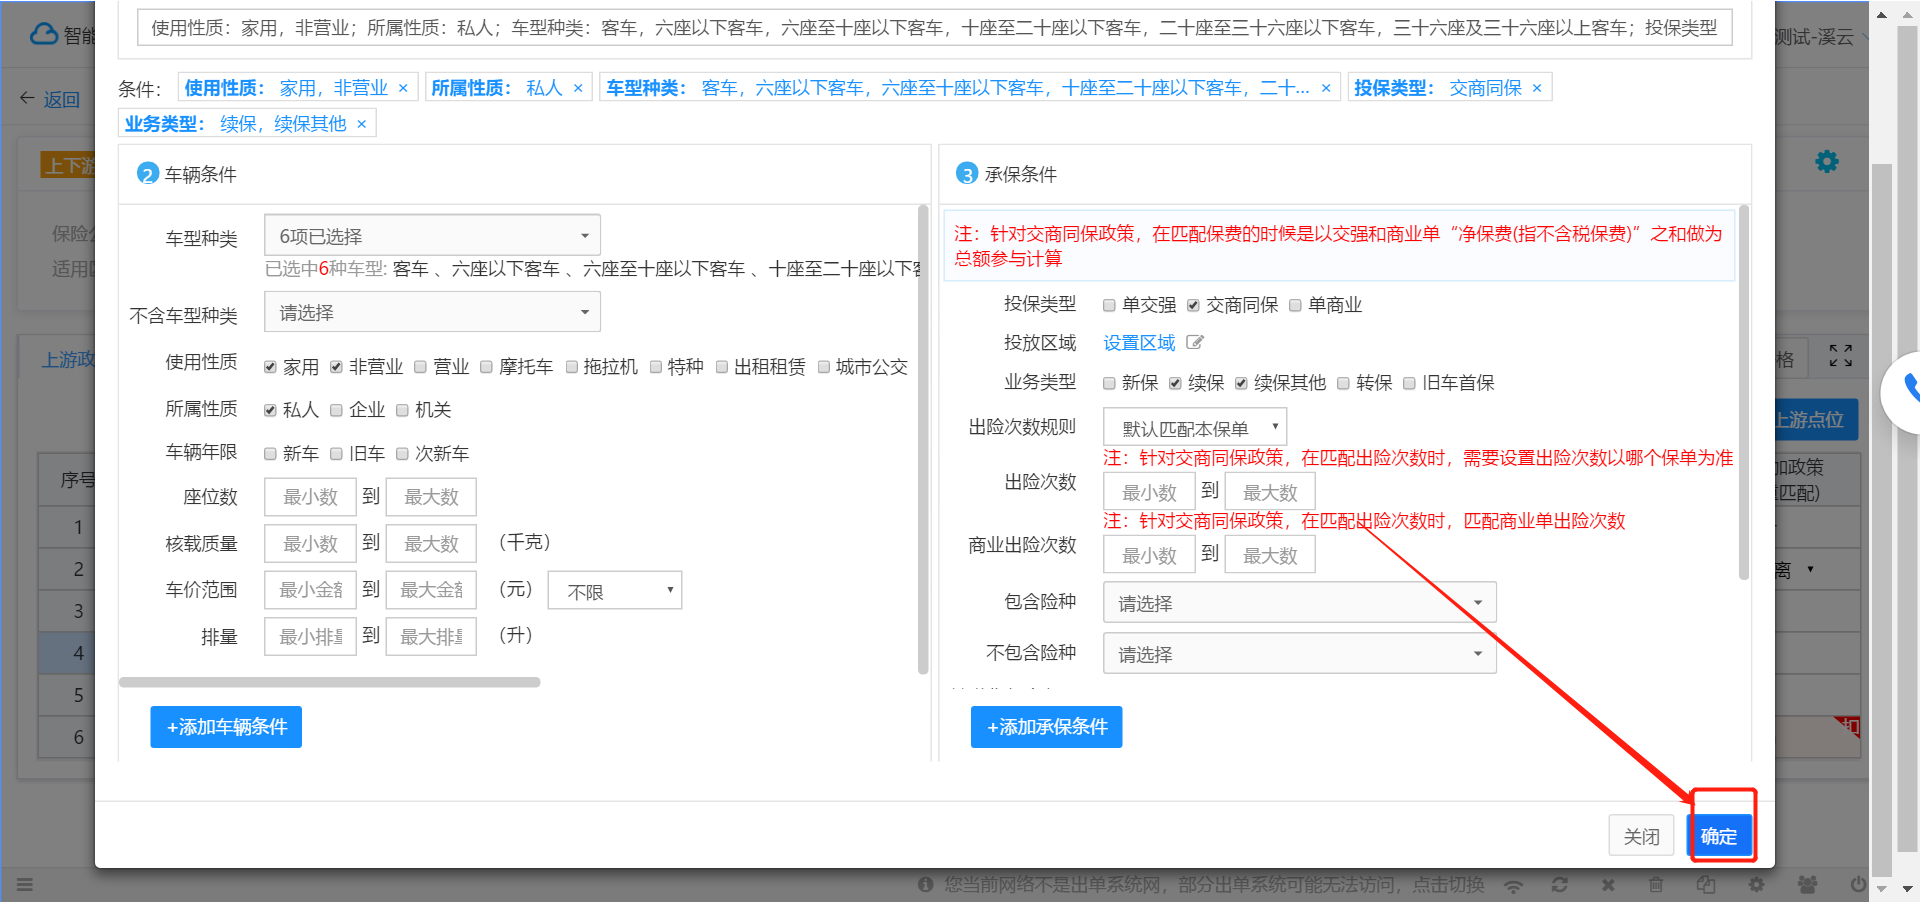
Task: Remove the 投保类型 交商同保 condition tag
Action: pos(1537,89)
